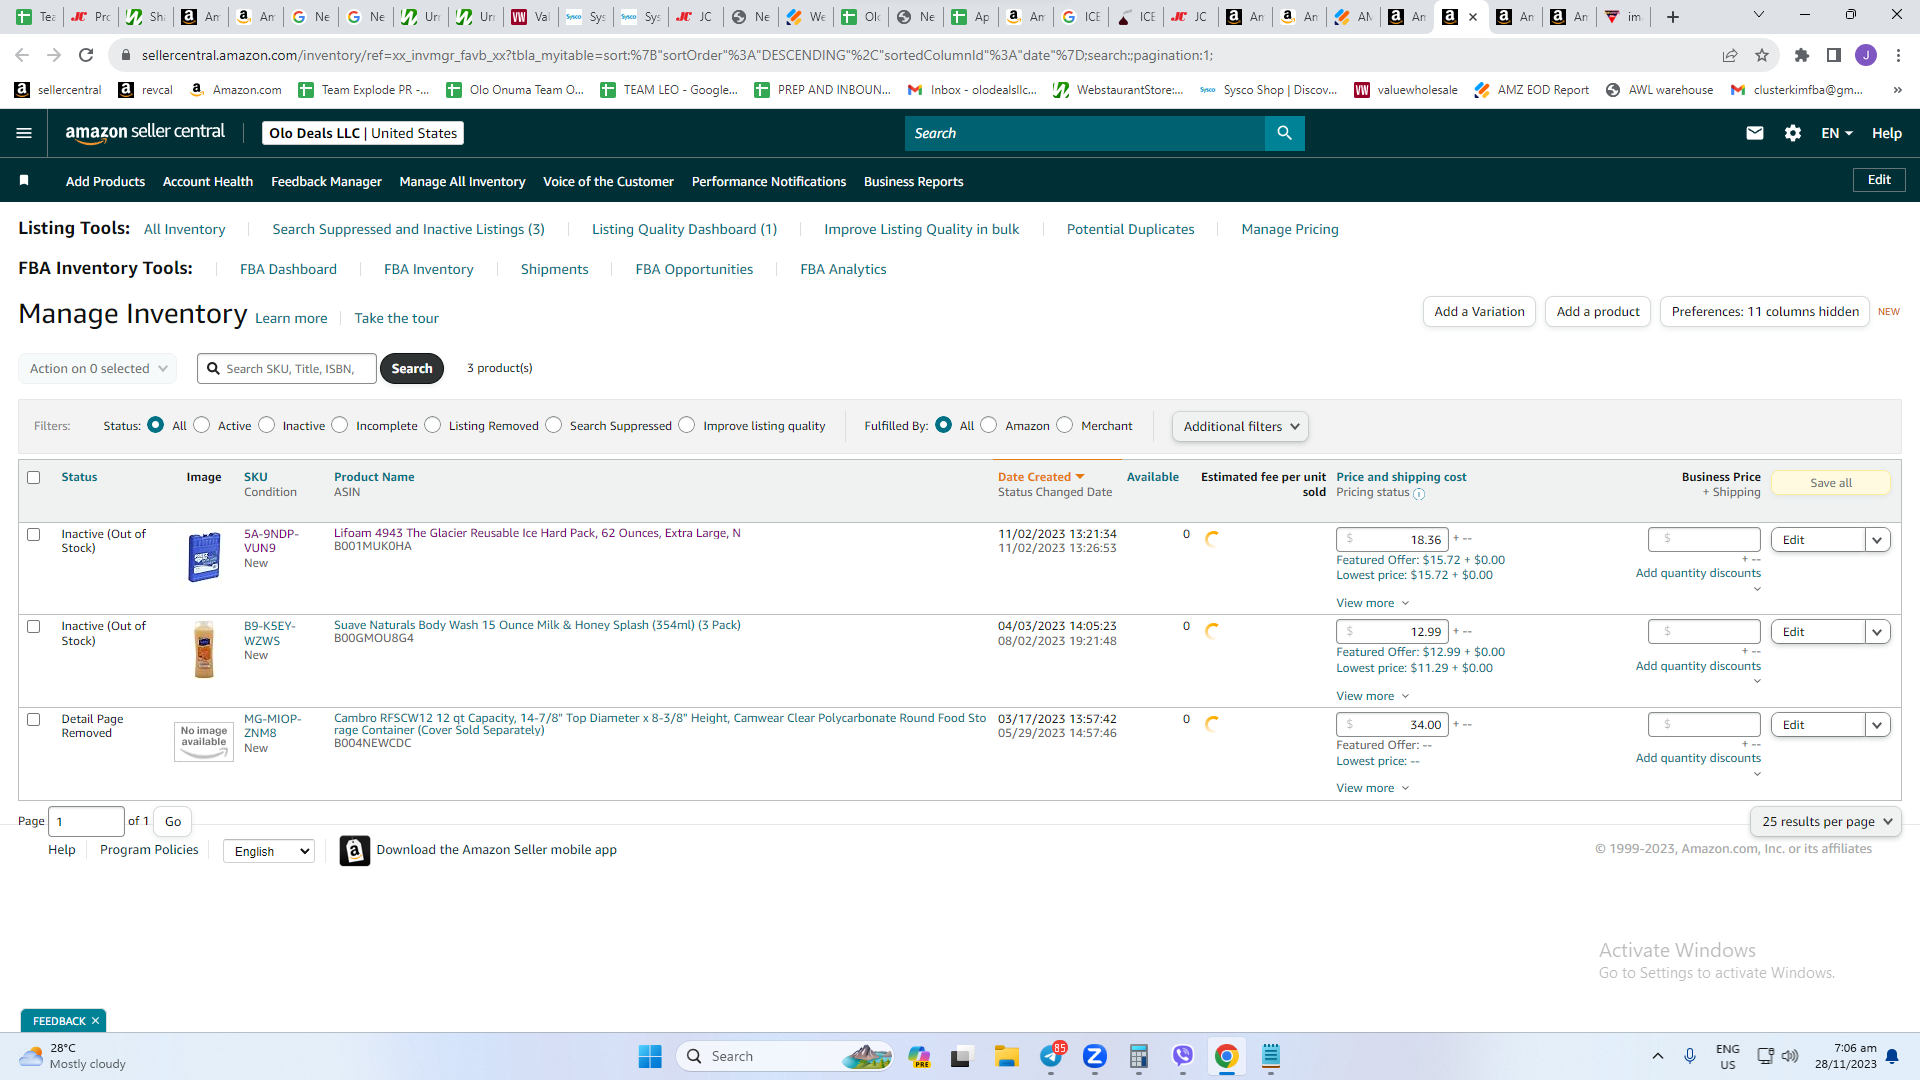Select the Listing Removed status radio
Image resolution: width=1920 pixels, height=1080 pixels.
pos(433,425)
